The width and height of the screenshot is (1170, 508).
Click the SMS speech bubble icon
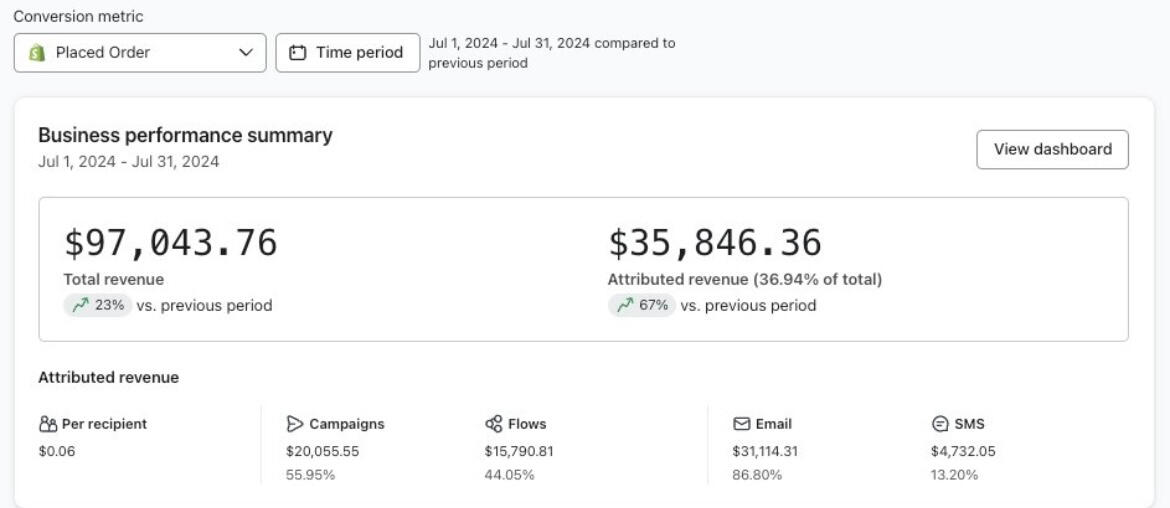click(940, 424)
